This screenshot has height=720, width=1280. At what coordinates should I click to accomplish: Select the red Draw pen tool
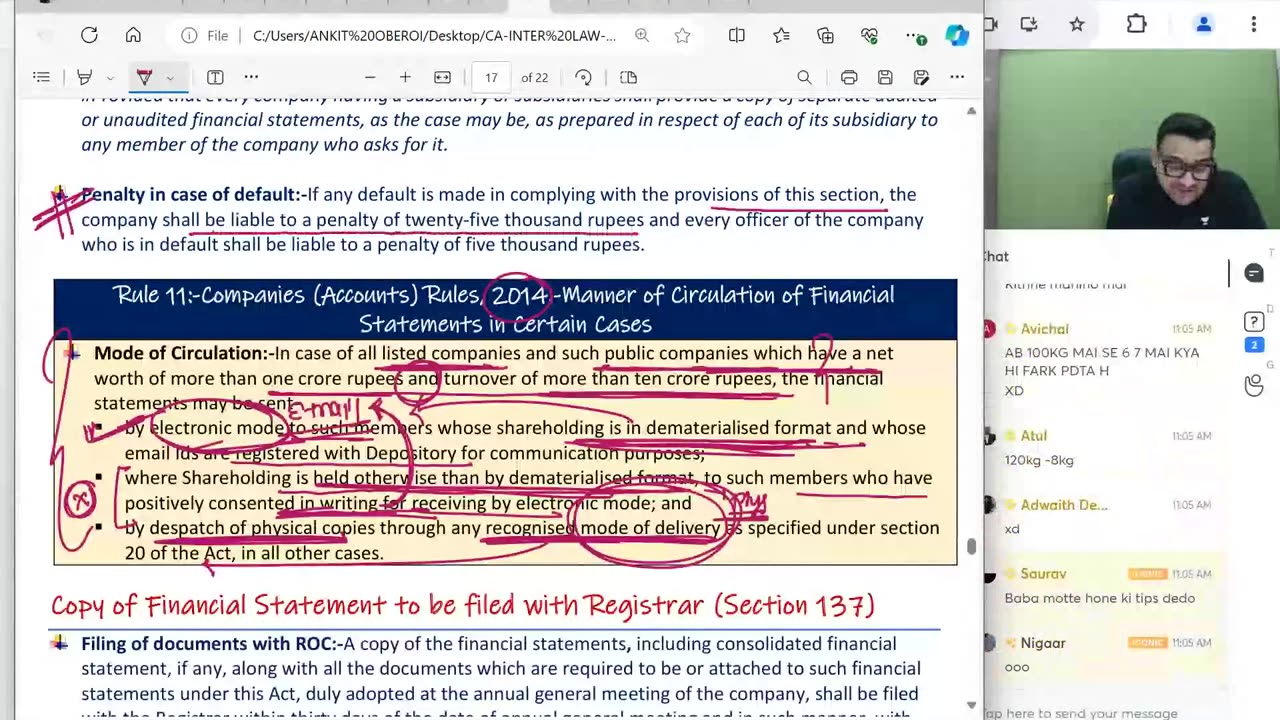[144, 77]
